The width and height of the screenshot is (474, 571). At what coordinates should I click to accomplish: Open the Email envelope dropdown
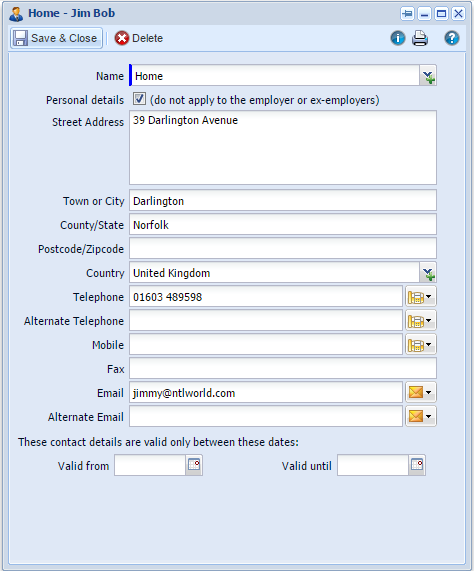(x=420, y=393)
